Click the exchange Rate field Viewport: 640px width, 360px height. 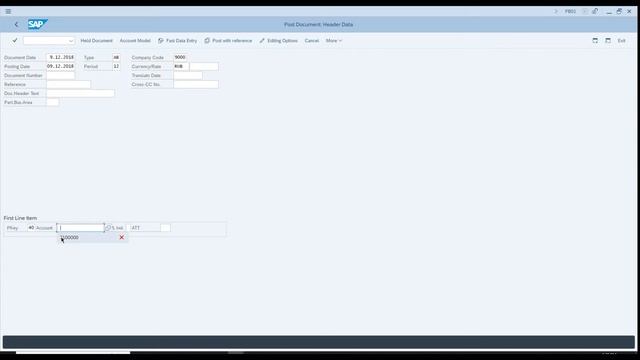pos(204,67)
